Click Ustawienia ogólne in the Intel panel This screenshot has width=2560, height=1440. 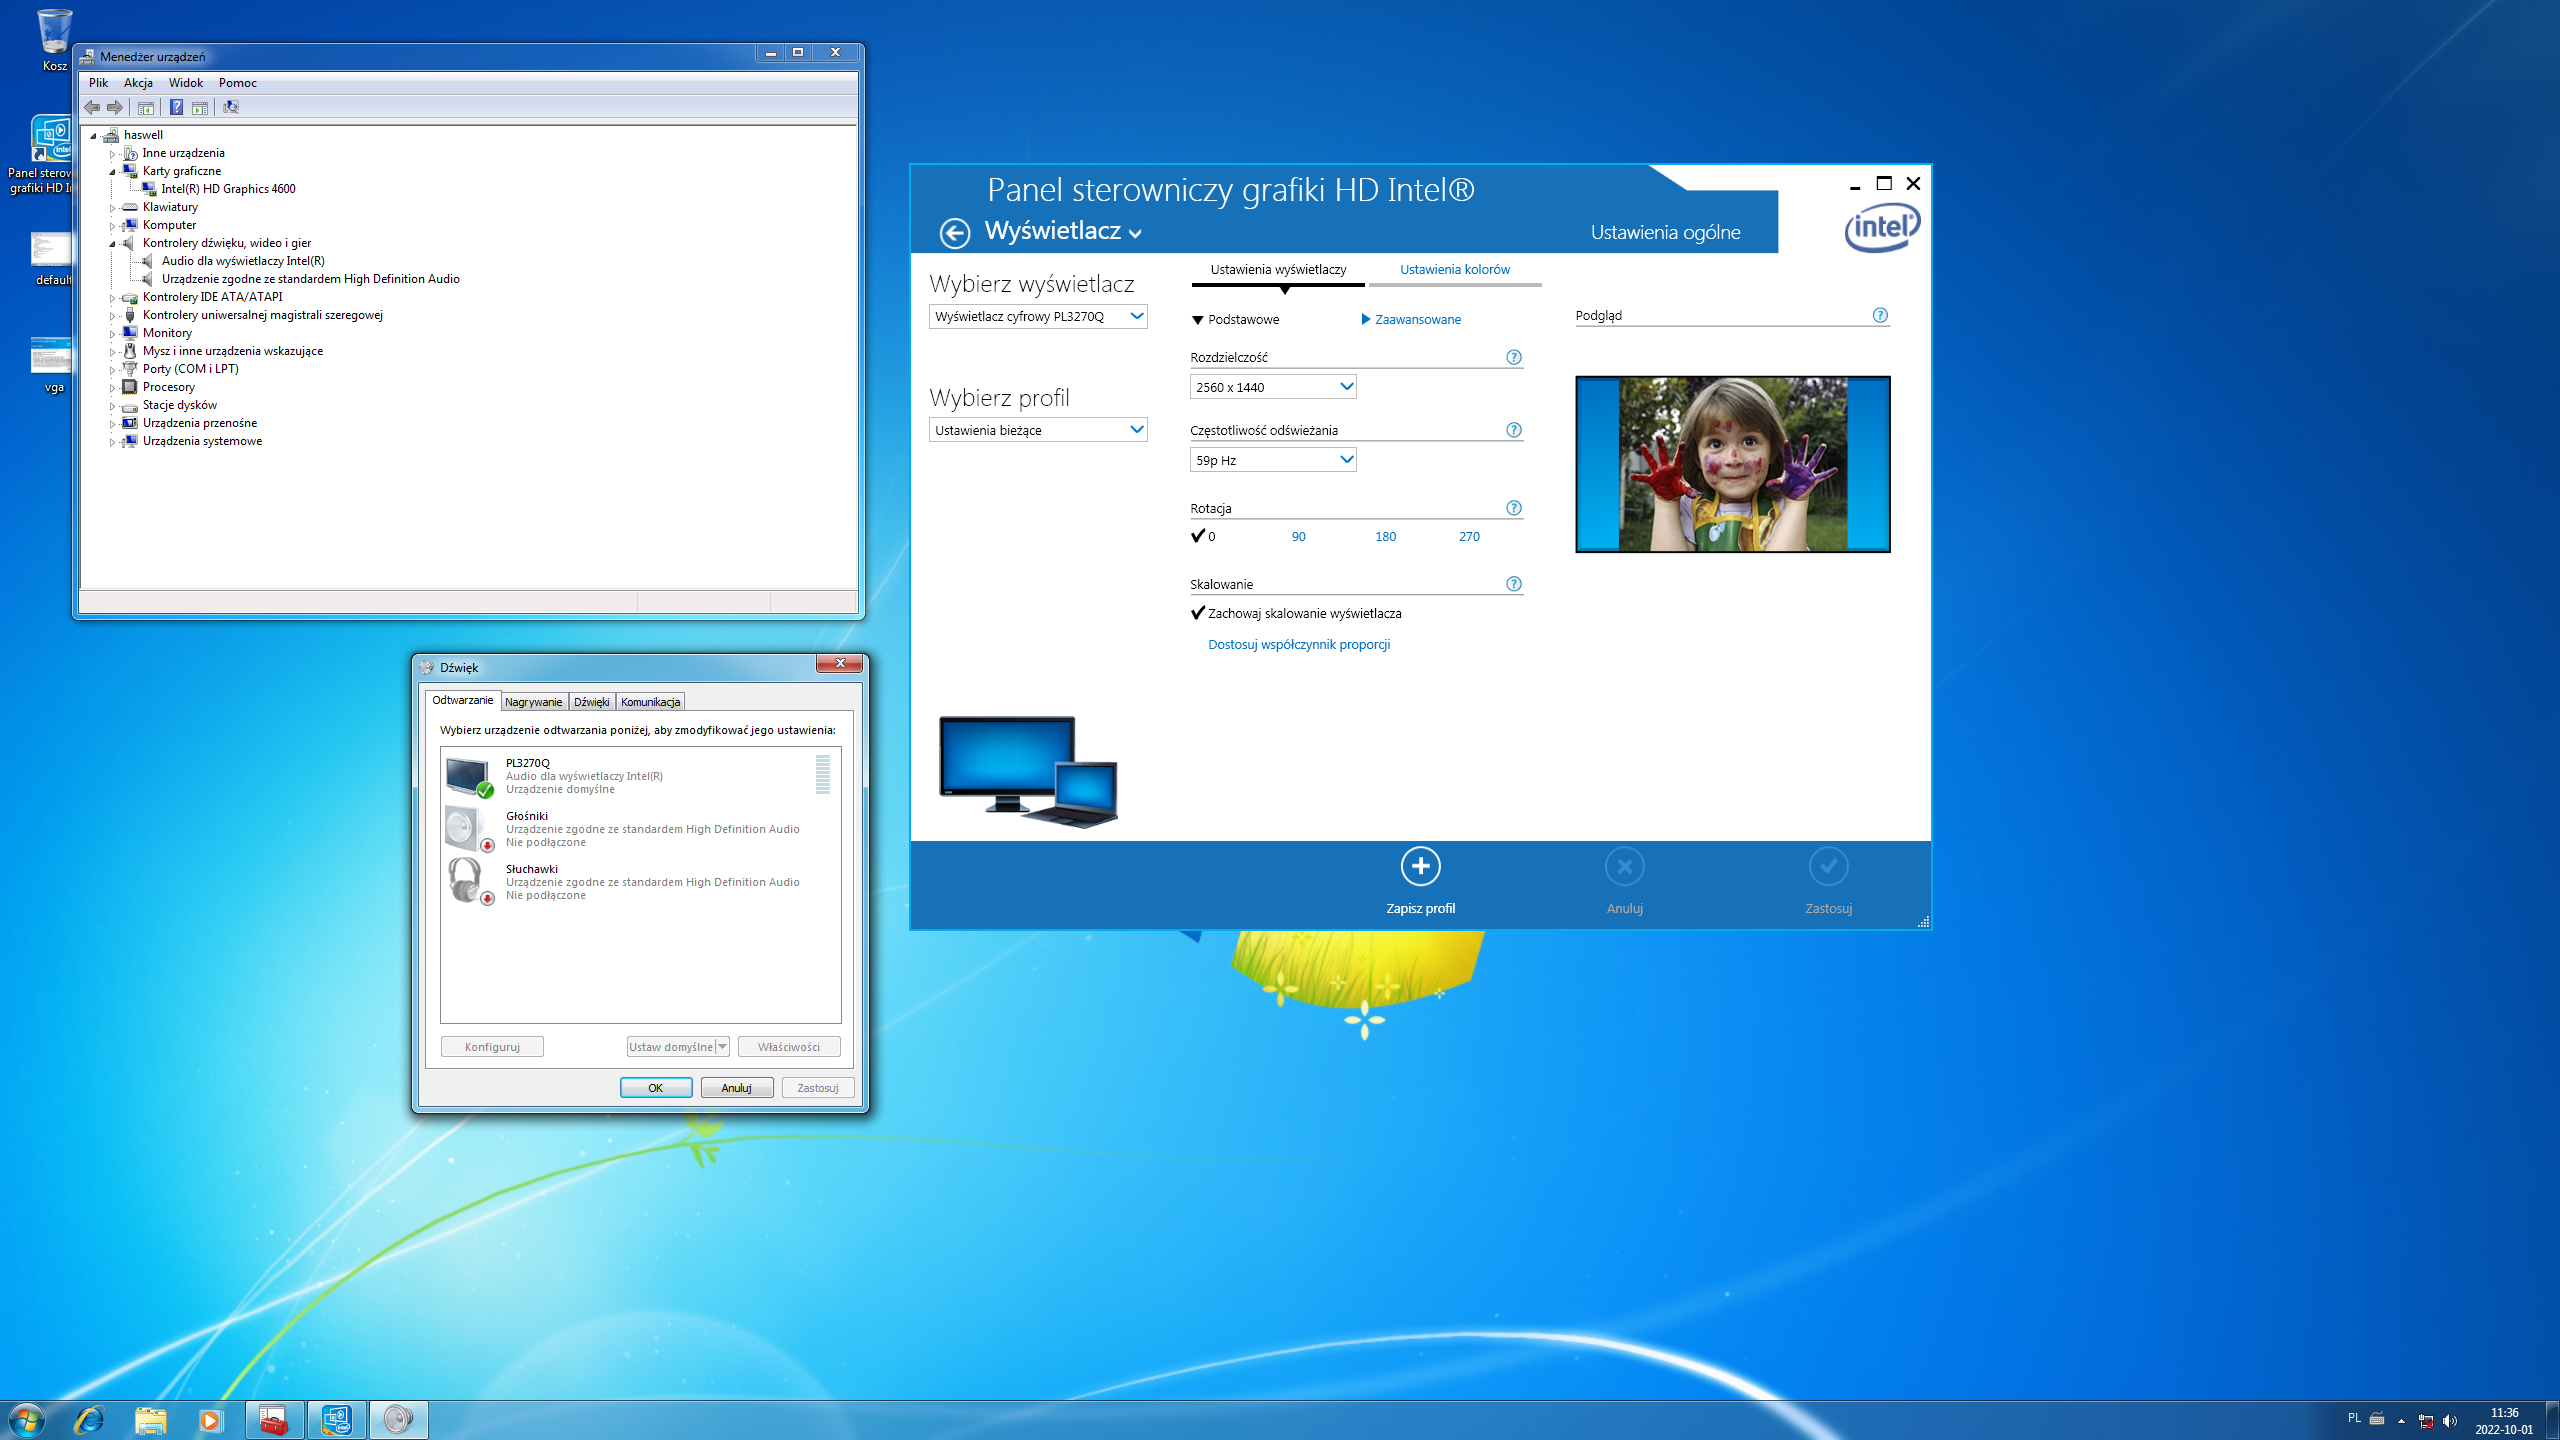1666,233
